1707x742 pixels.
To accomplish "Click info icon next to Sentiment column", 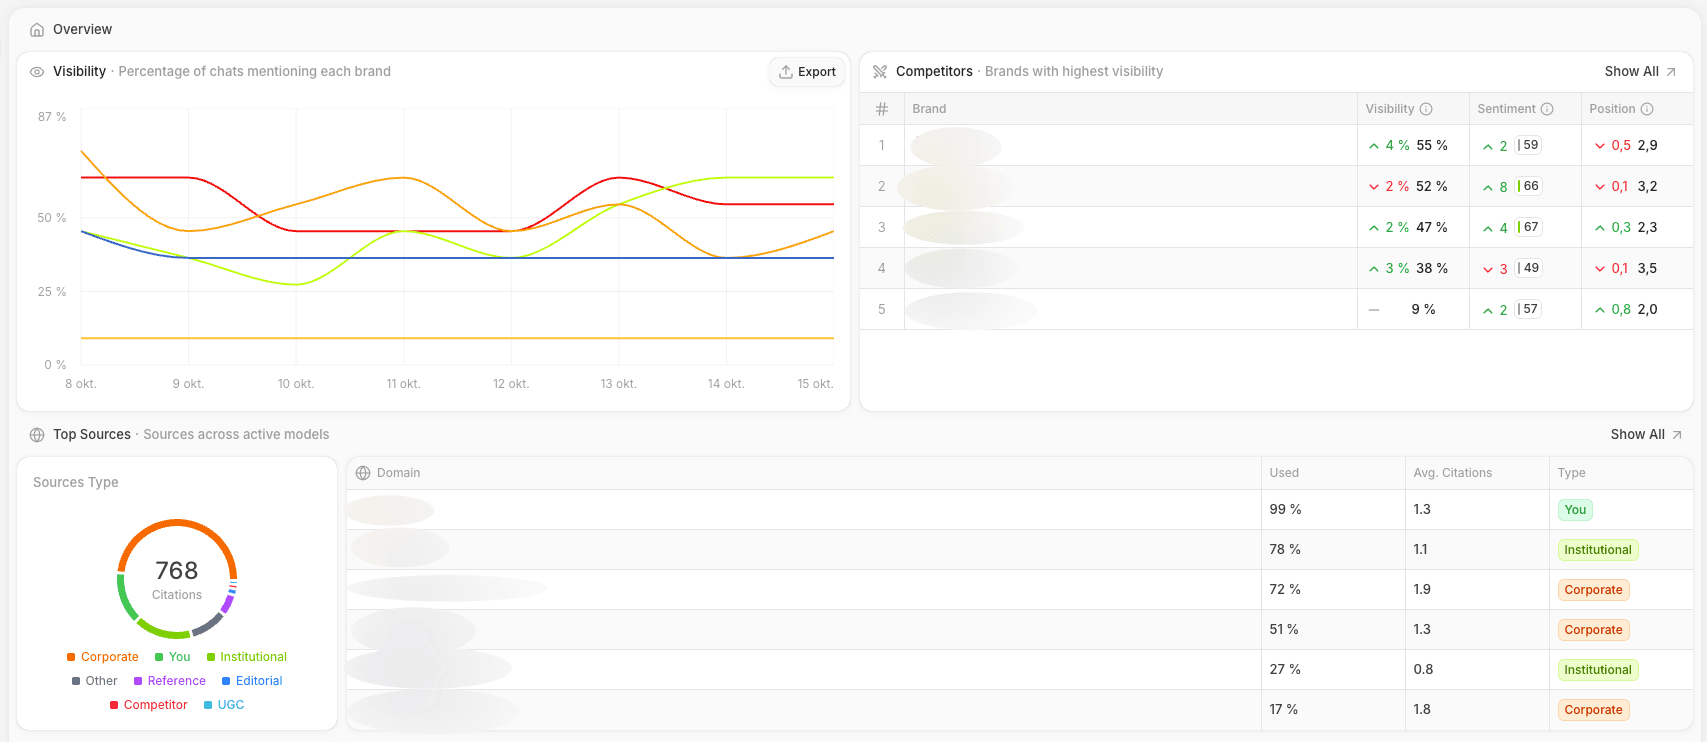I will pos(1547,109).
